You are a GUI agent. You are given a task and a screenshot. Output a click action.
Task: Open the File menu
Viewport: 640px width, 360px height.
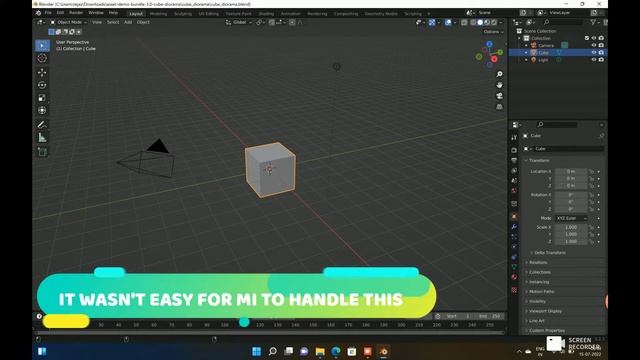[x=48, y=13]
